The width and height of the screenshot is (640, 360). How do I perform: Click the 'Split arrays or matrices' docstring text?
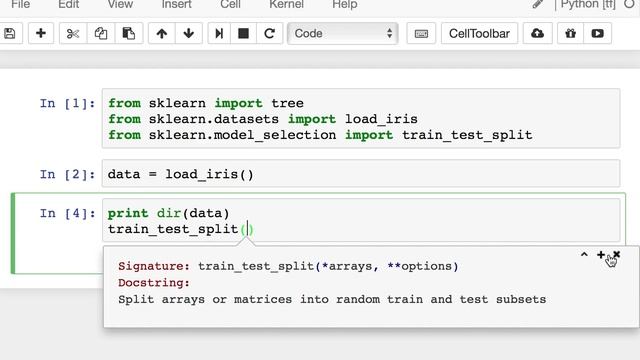click(x=332, y=300)
